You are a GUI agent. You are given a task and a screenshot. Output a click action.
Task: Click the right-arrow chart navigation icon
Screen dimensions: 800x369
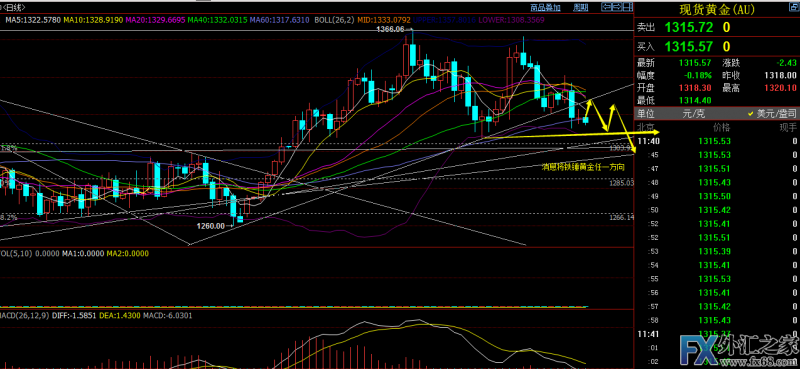tap(617, 7)
